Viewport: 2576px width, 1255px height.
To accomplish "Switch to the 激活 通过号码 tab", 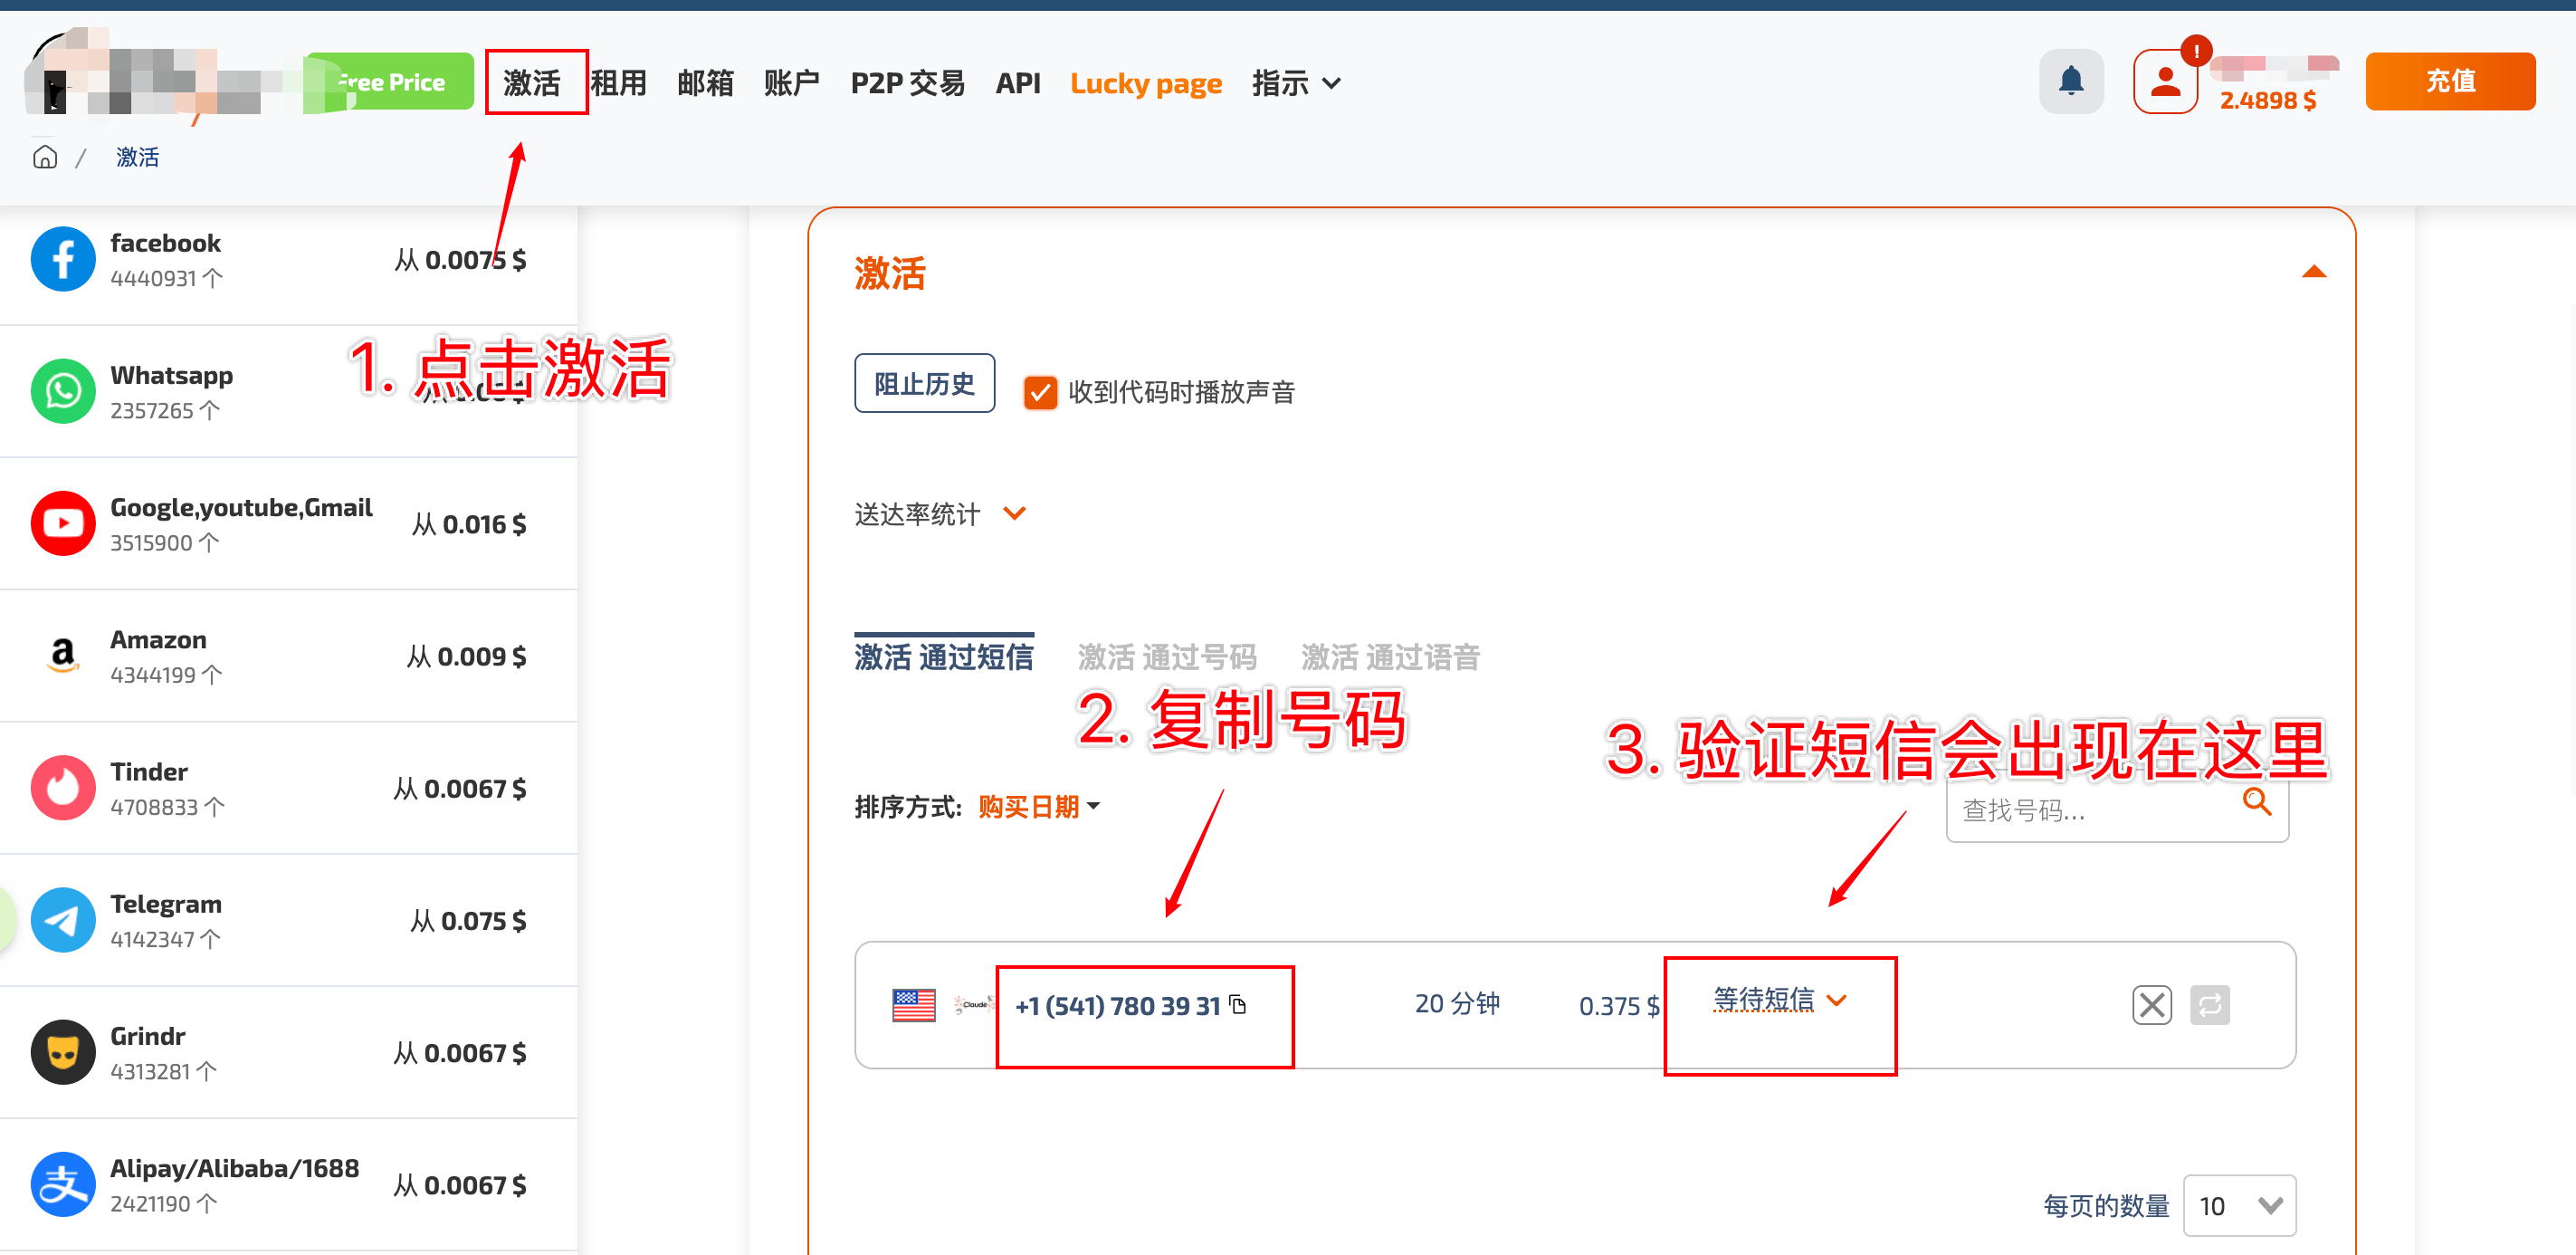I will coord(1167,657).
